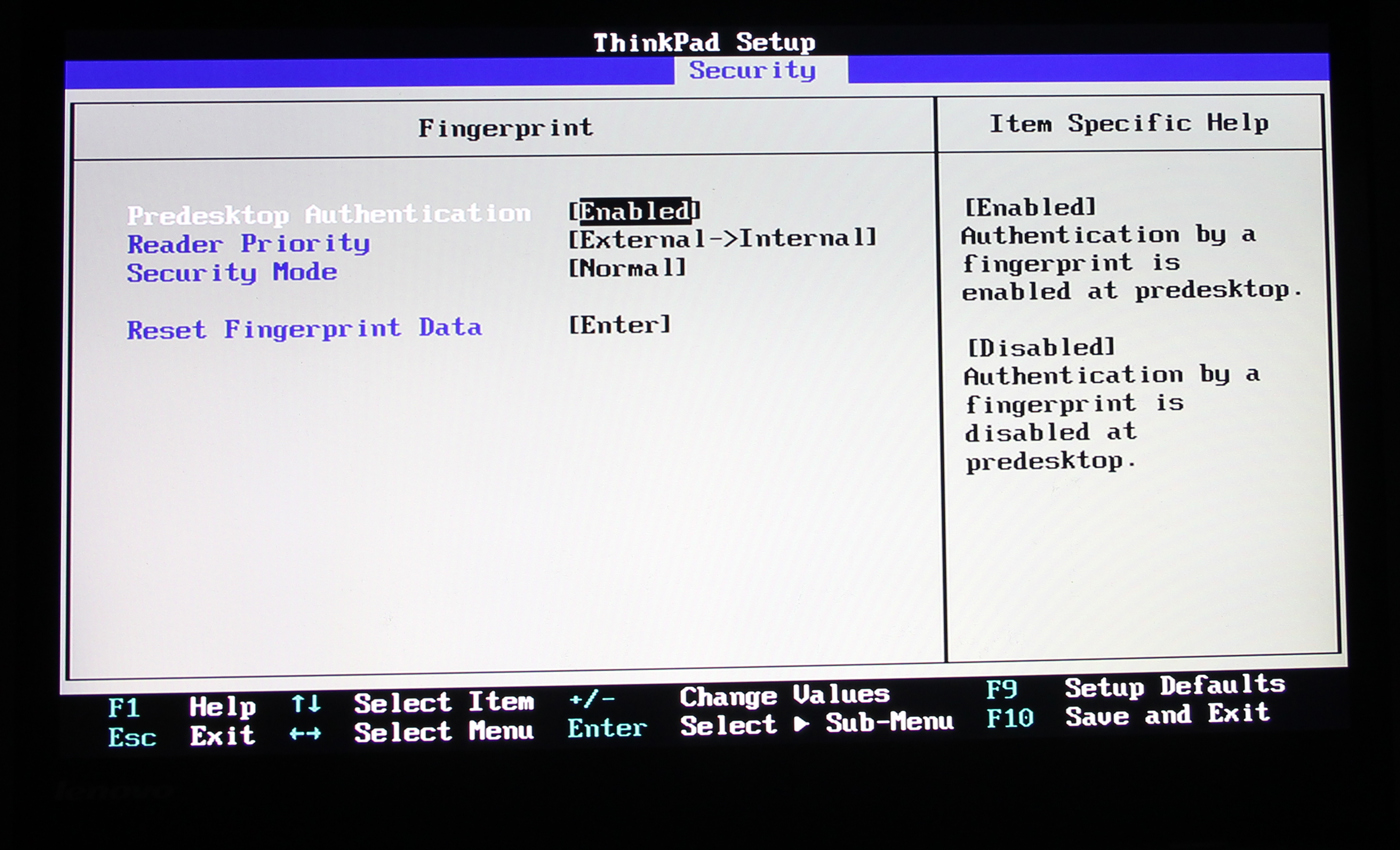1400x850 pixels.
Task: Click the Fingerprint panel heading
Action: (x=505, y=128)
